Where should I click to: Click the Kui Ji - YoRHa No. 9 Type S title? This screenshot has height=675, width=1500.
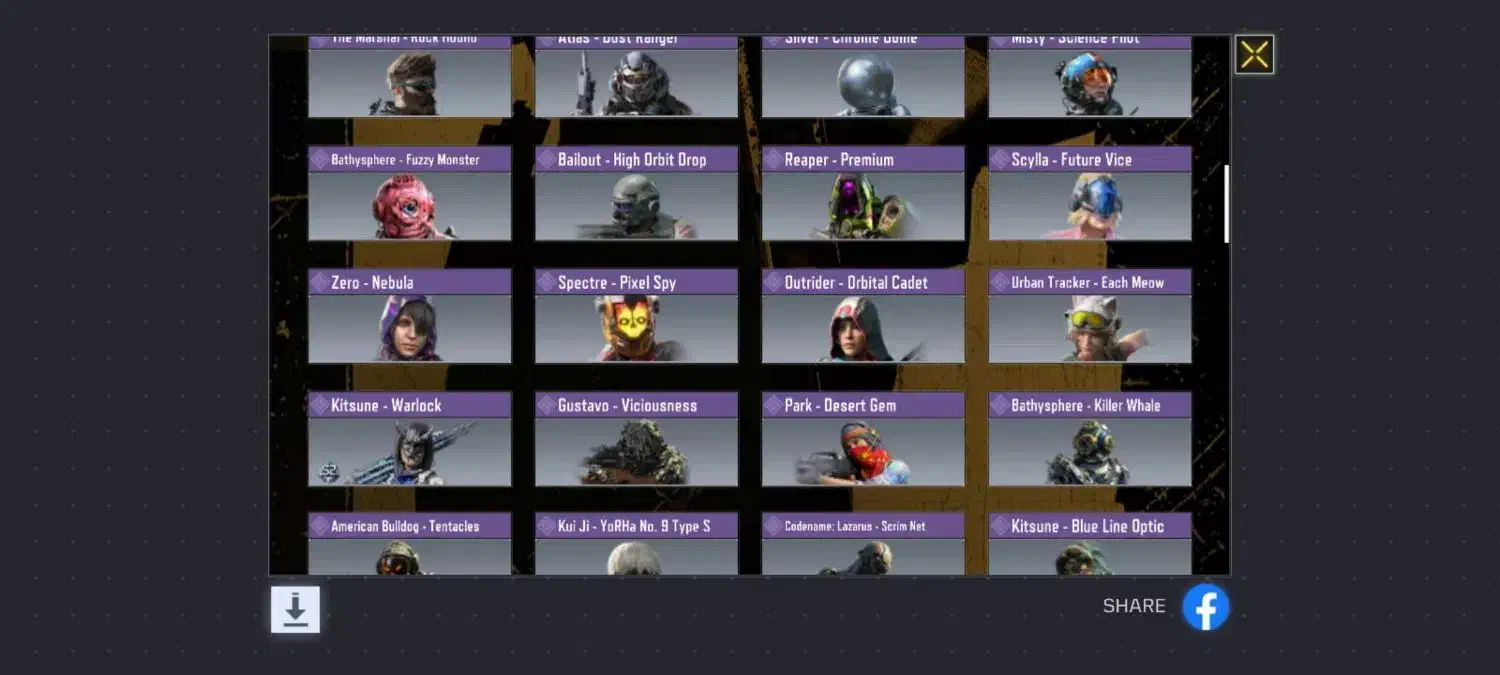pyautogui.click(x=634, y=526)
